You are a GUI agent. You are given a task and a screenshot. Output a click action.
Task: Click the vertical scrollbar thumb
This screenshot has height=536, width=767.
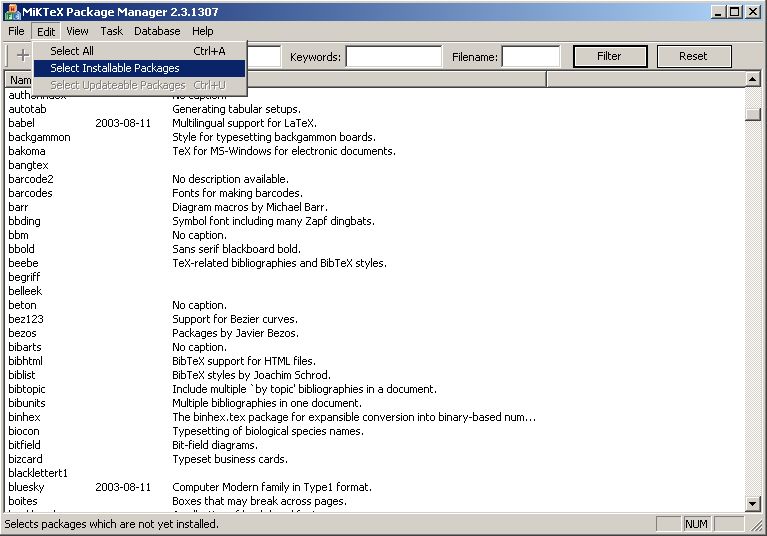[753, 114]
